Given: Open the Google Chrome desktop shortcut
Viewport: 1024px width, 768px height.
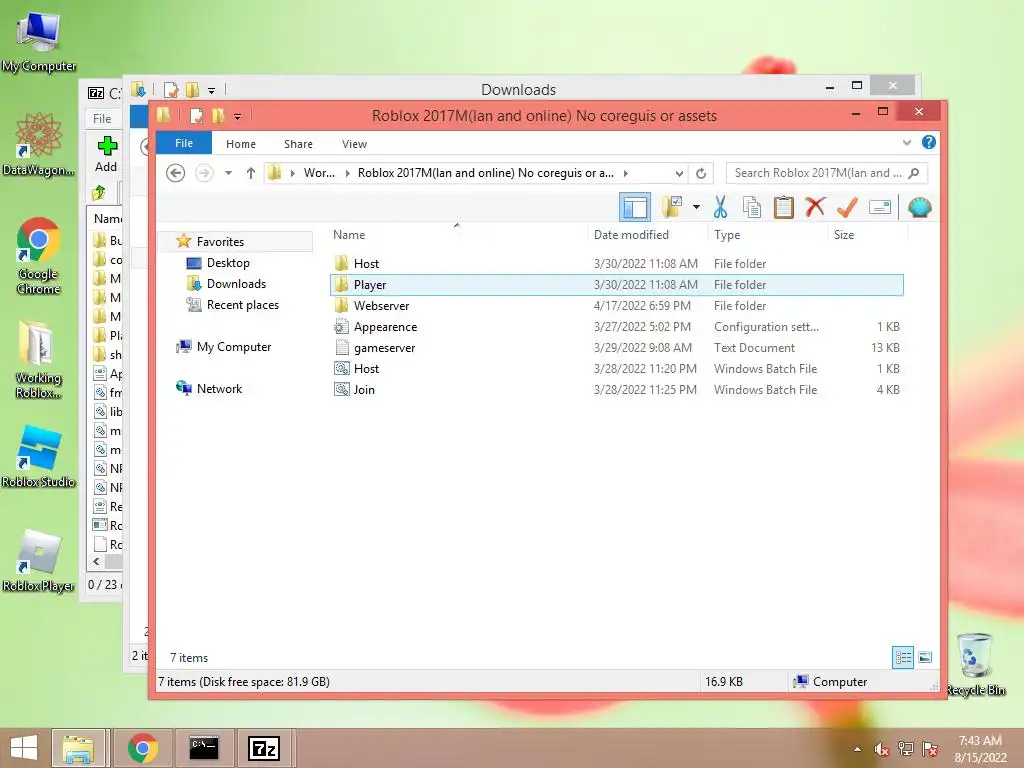Looking at the screenshot, I should pyautogui.click(x=39, y=256).
